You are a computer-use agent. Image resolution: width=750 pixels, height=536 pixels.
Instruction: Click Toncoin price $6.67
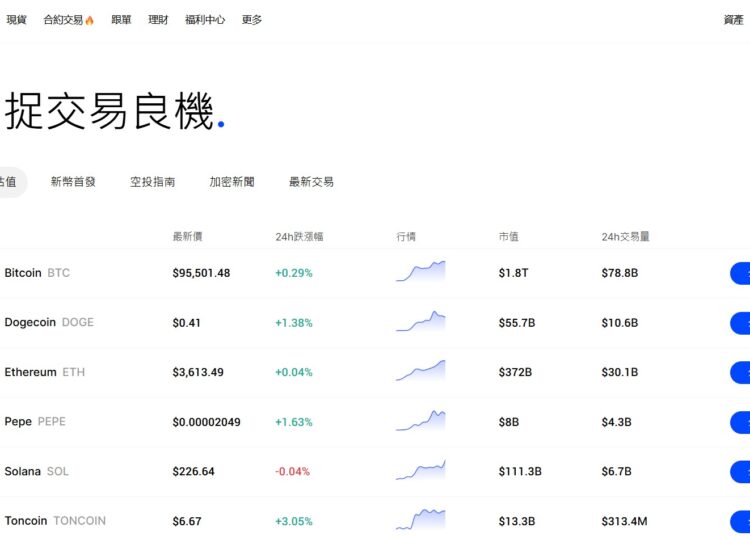click(187, 521)
